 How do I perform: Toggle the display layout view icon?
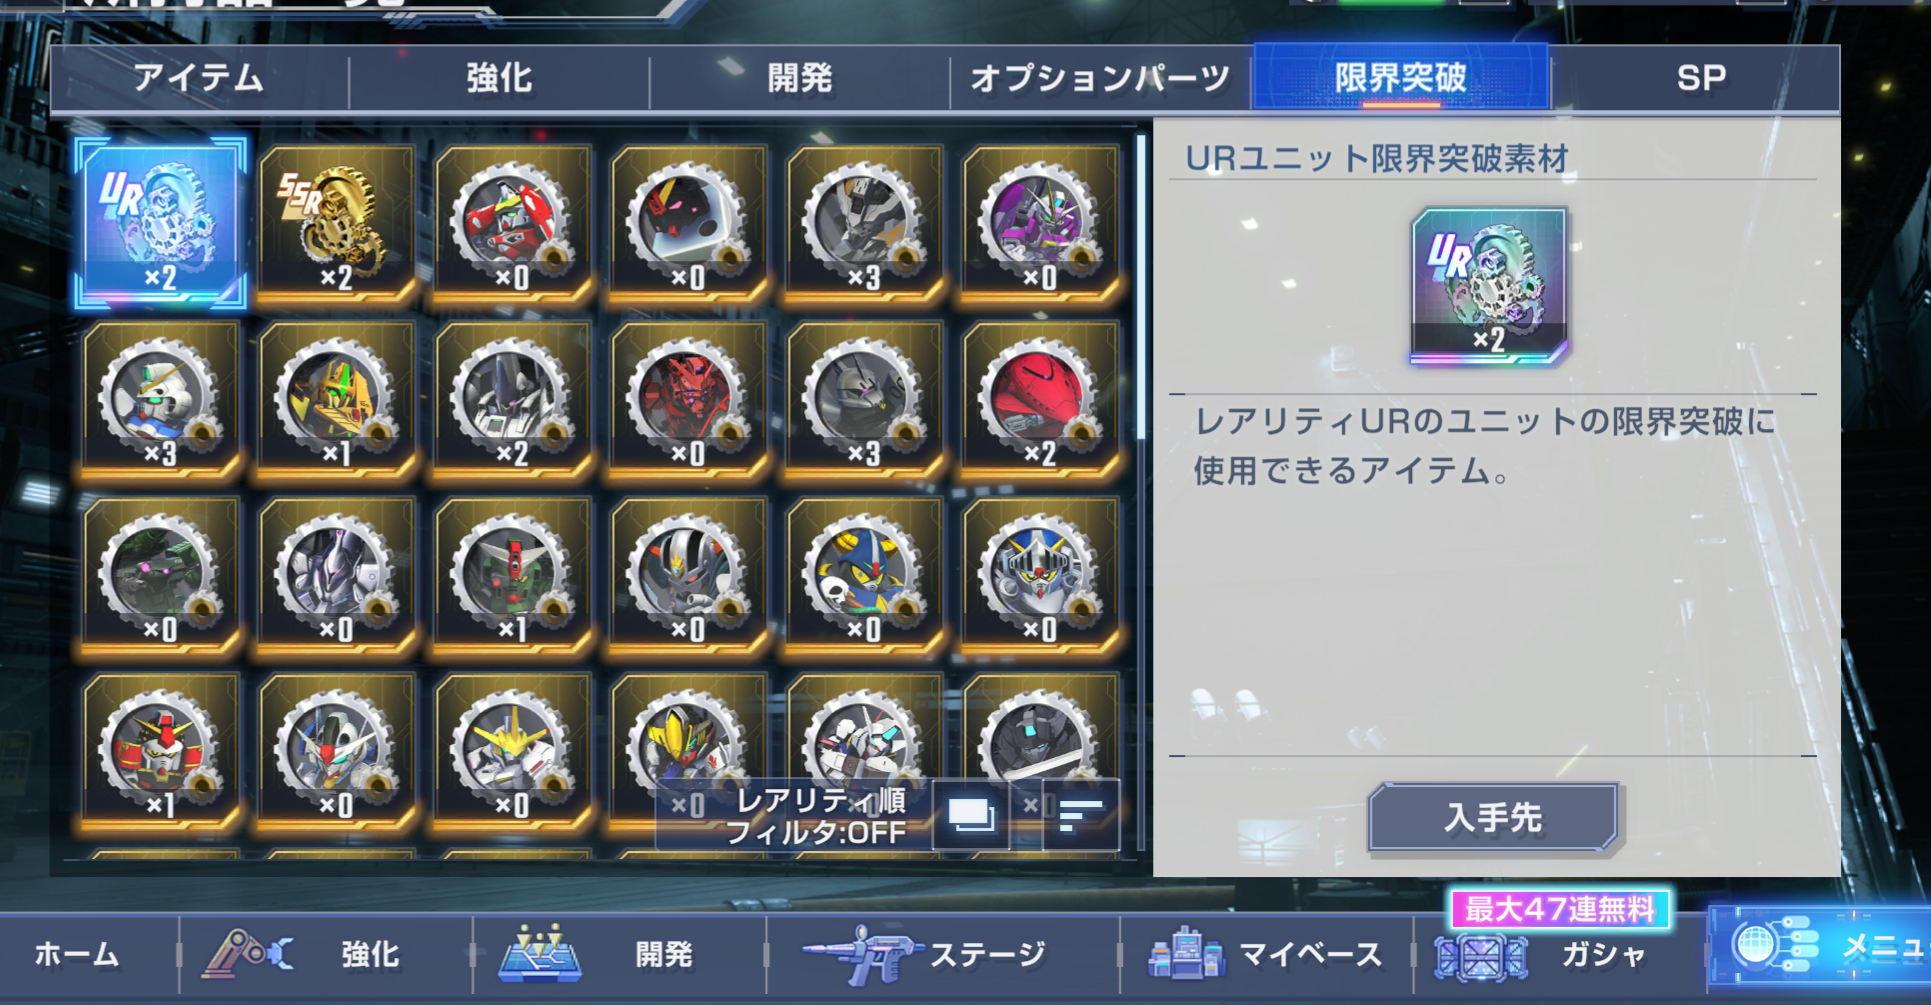point(971,815)
